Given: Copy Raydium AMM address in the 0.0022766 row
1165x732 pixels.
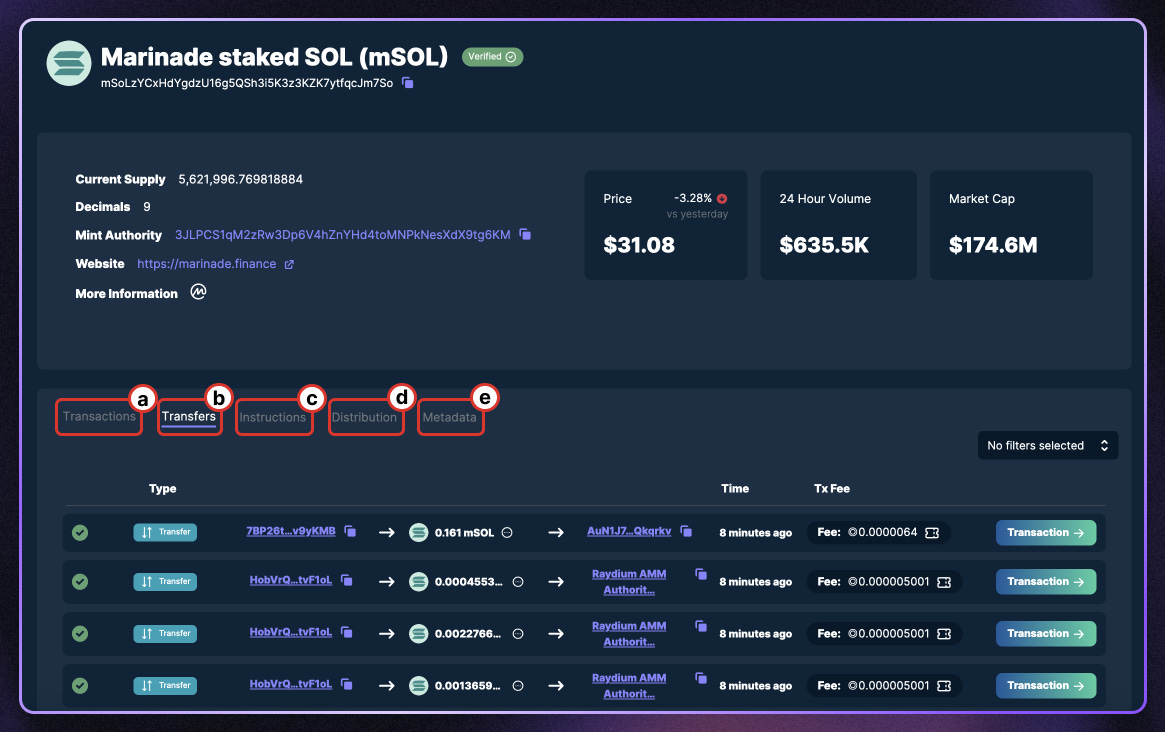Looking at the screenshot, I should pyautogui.click(x=701, y=626).
